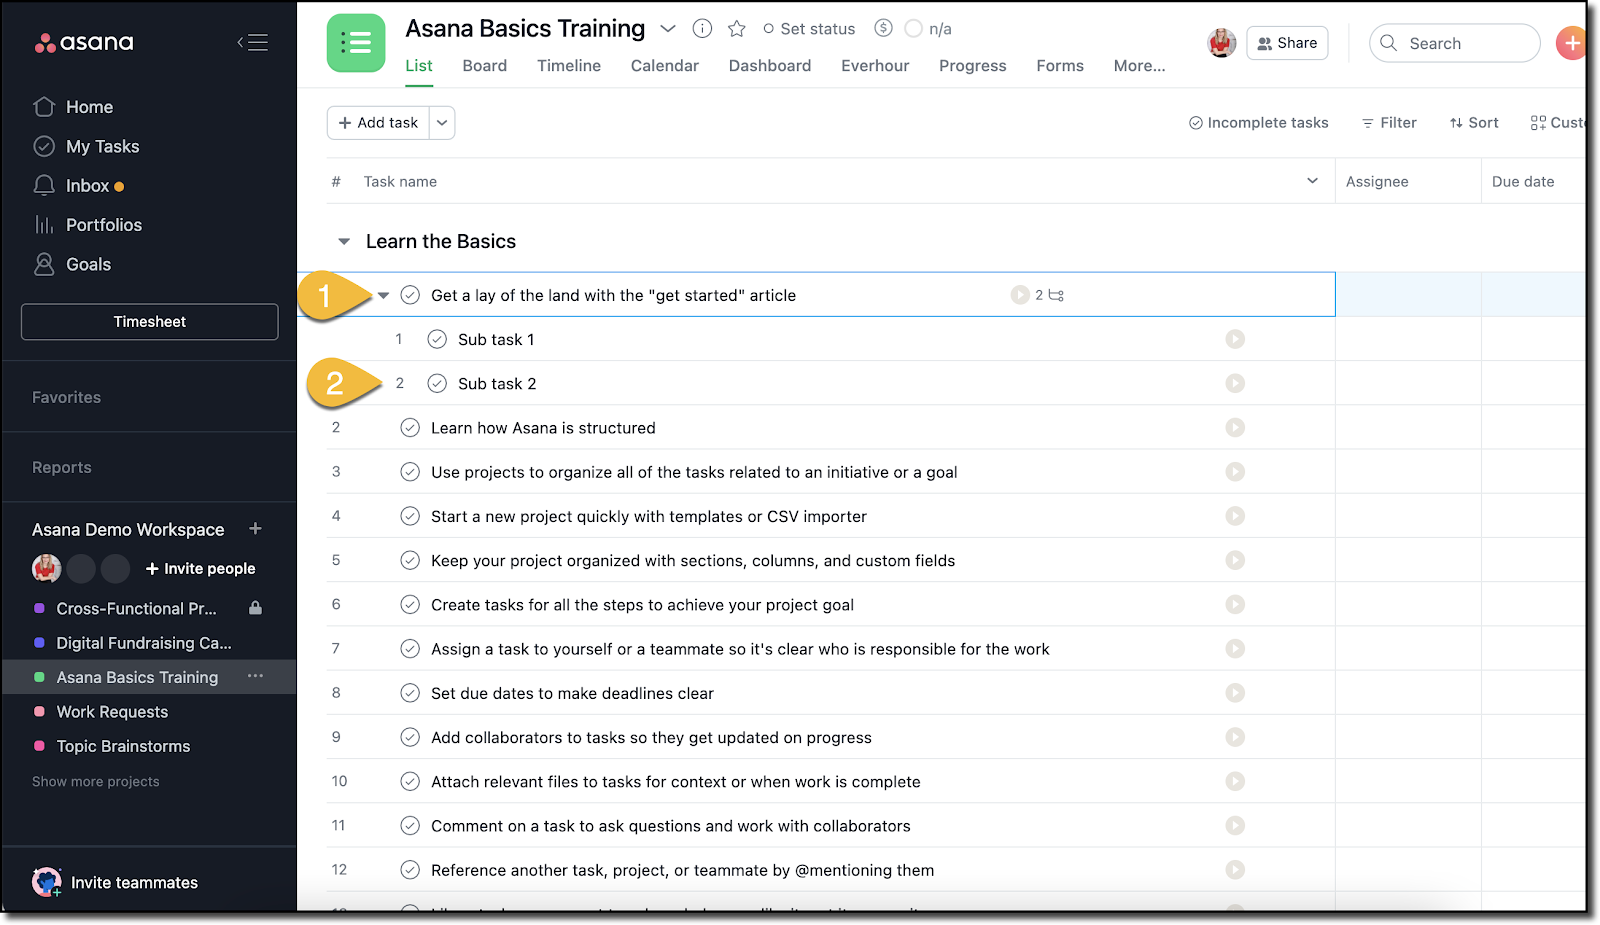The image size is (1600, 925).
Task: Click the orange quick add plus button
Action: click(x=1571, y=43)
